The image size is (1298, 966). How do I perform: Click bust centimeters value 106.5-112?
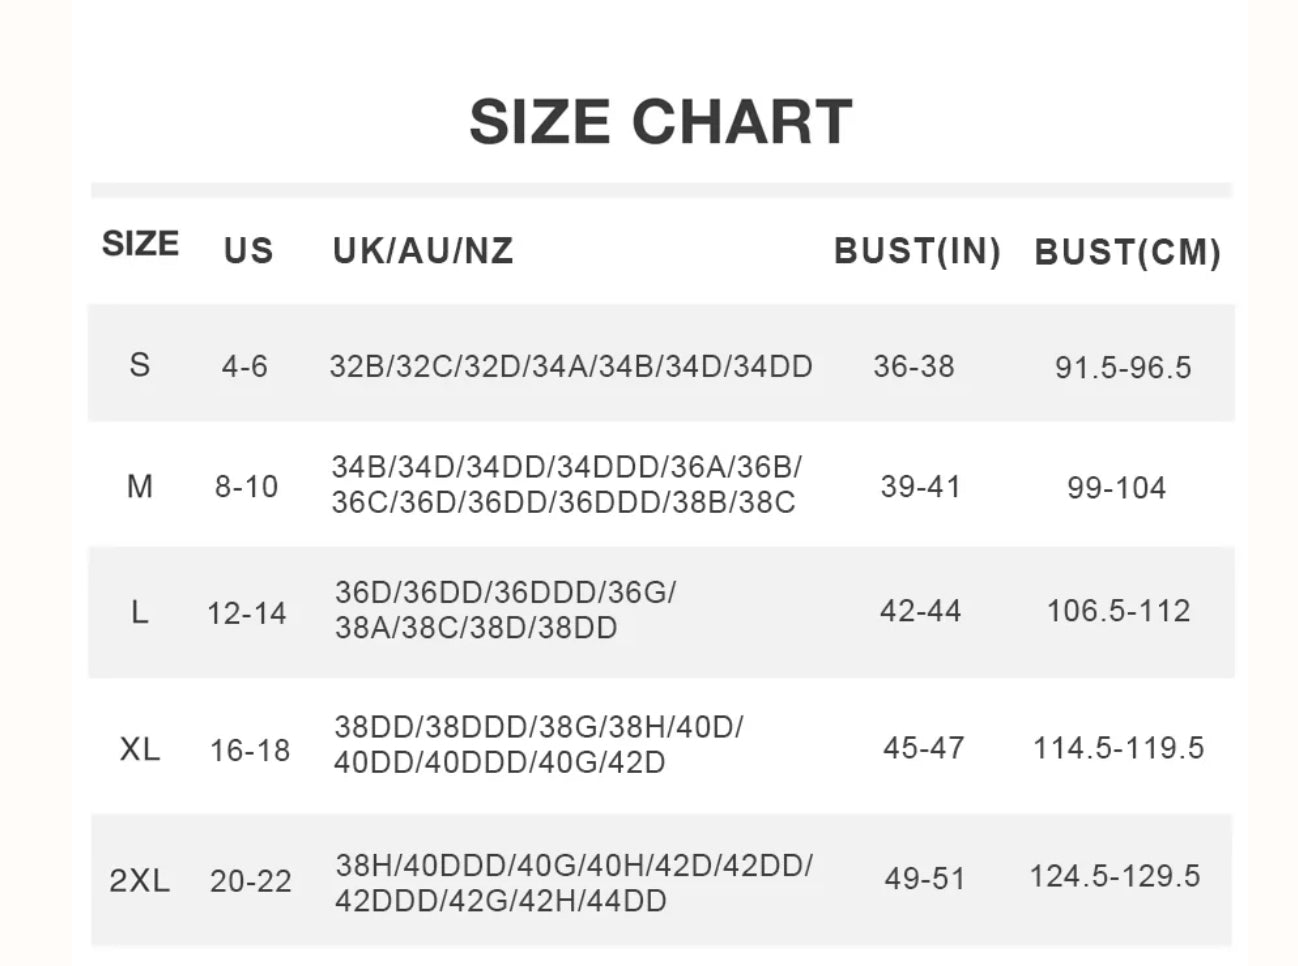click(1118, 611)
